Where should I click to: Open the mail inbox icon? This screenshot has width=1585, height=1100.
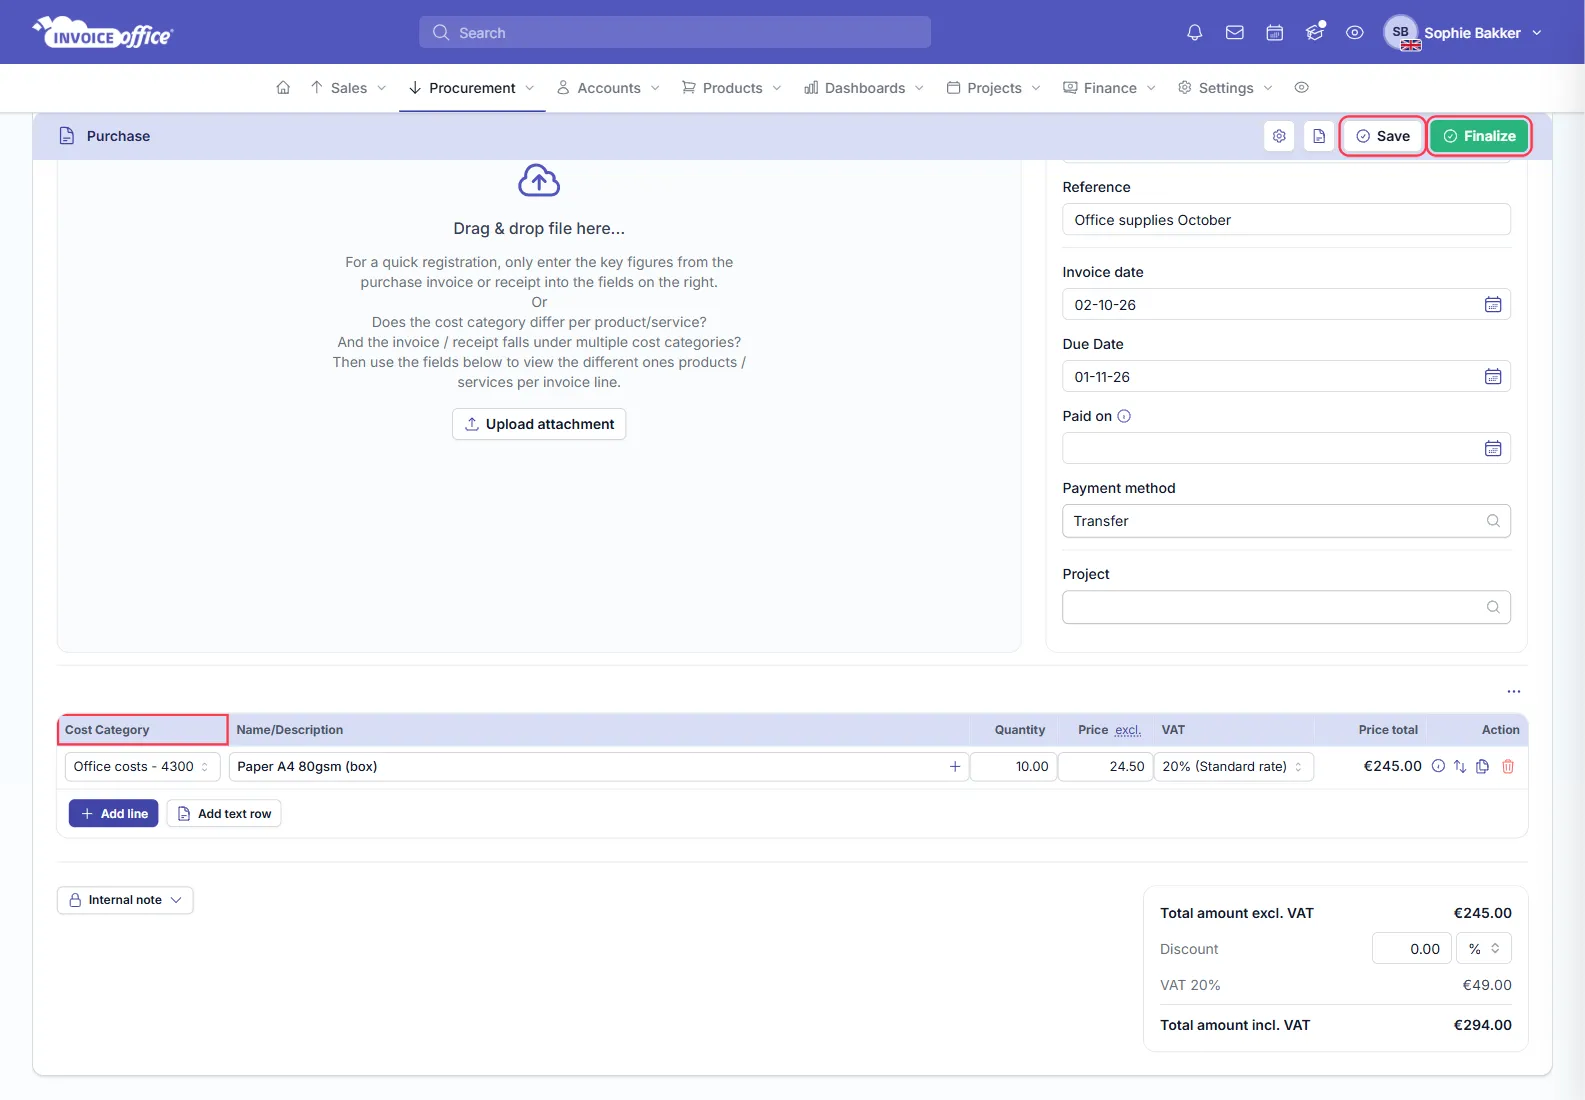coord(1235,33)
